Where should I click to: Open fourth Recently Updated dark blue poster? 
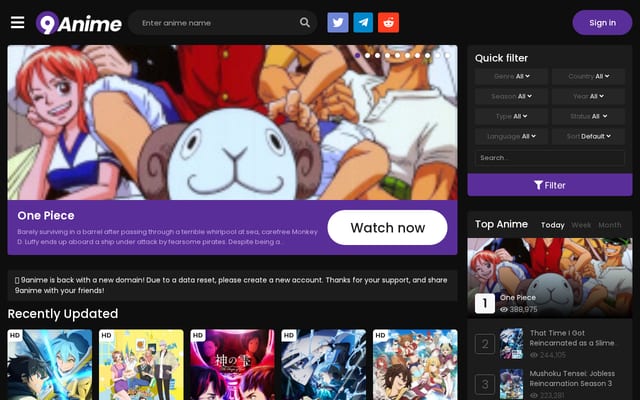324,365
